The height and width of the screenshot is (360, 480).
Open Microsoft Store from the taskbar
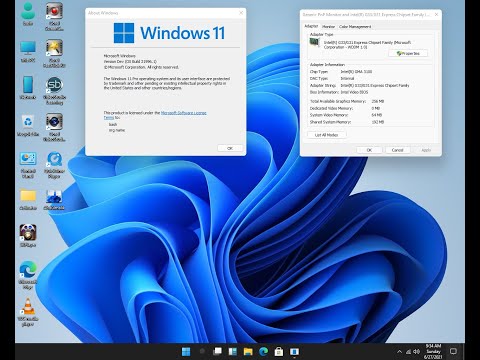[x=279, y=351]
